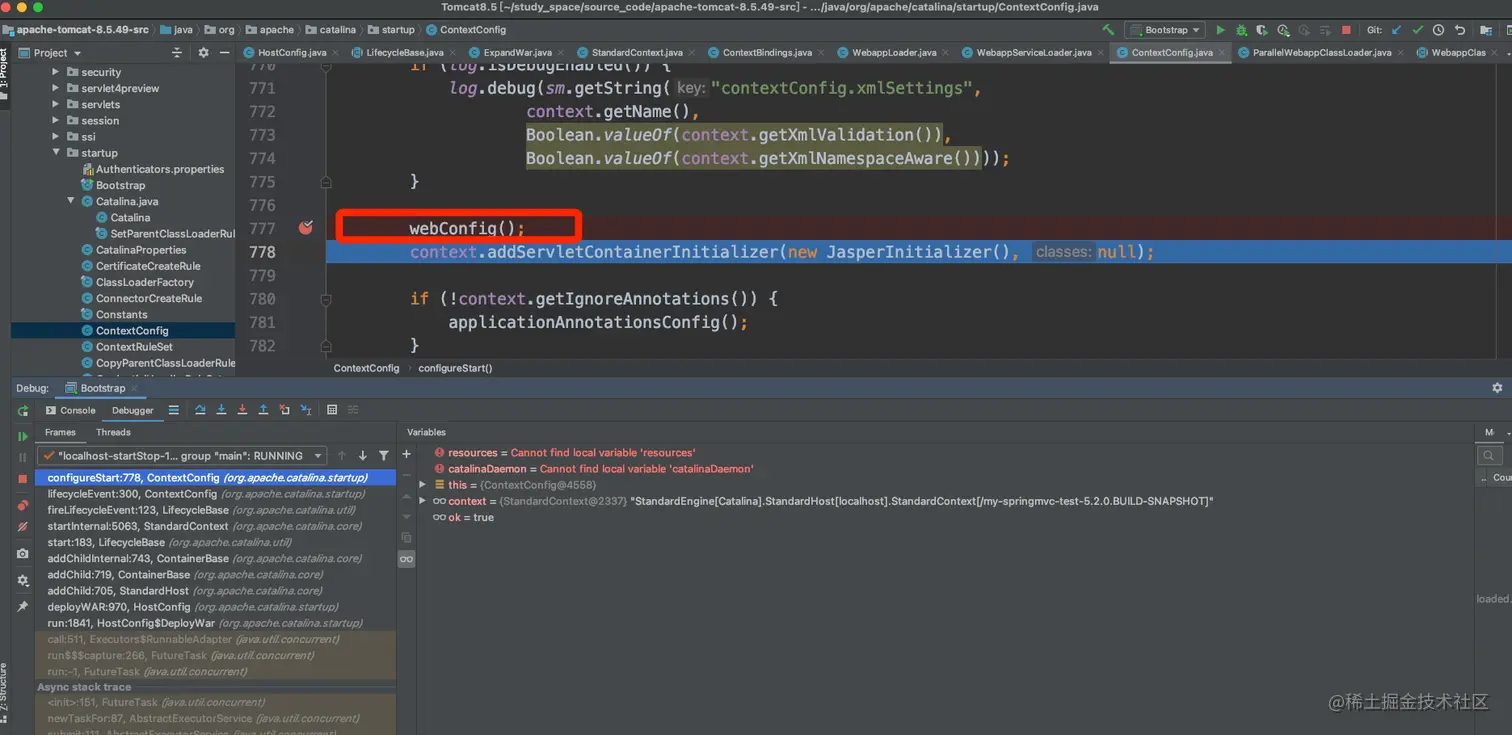Click New Watch plus icon

[x=406, y=454]
